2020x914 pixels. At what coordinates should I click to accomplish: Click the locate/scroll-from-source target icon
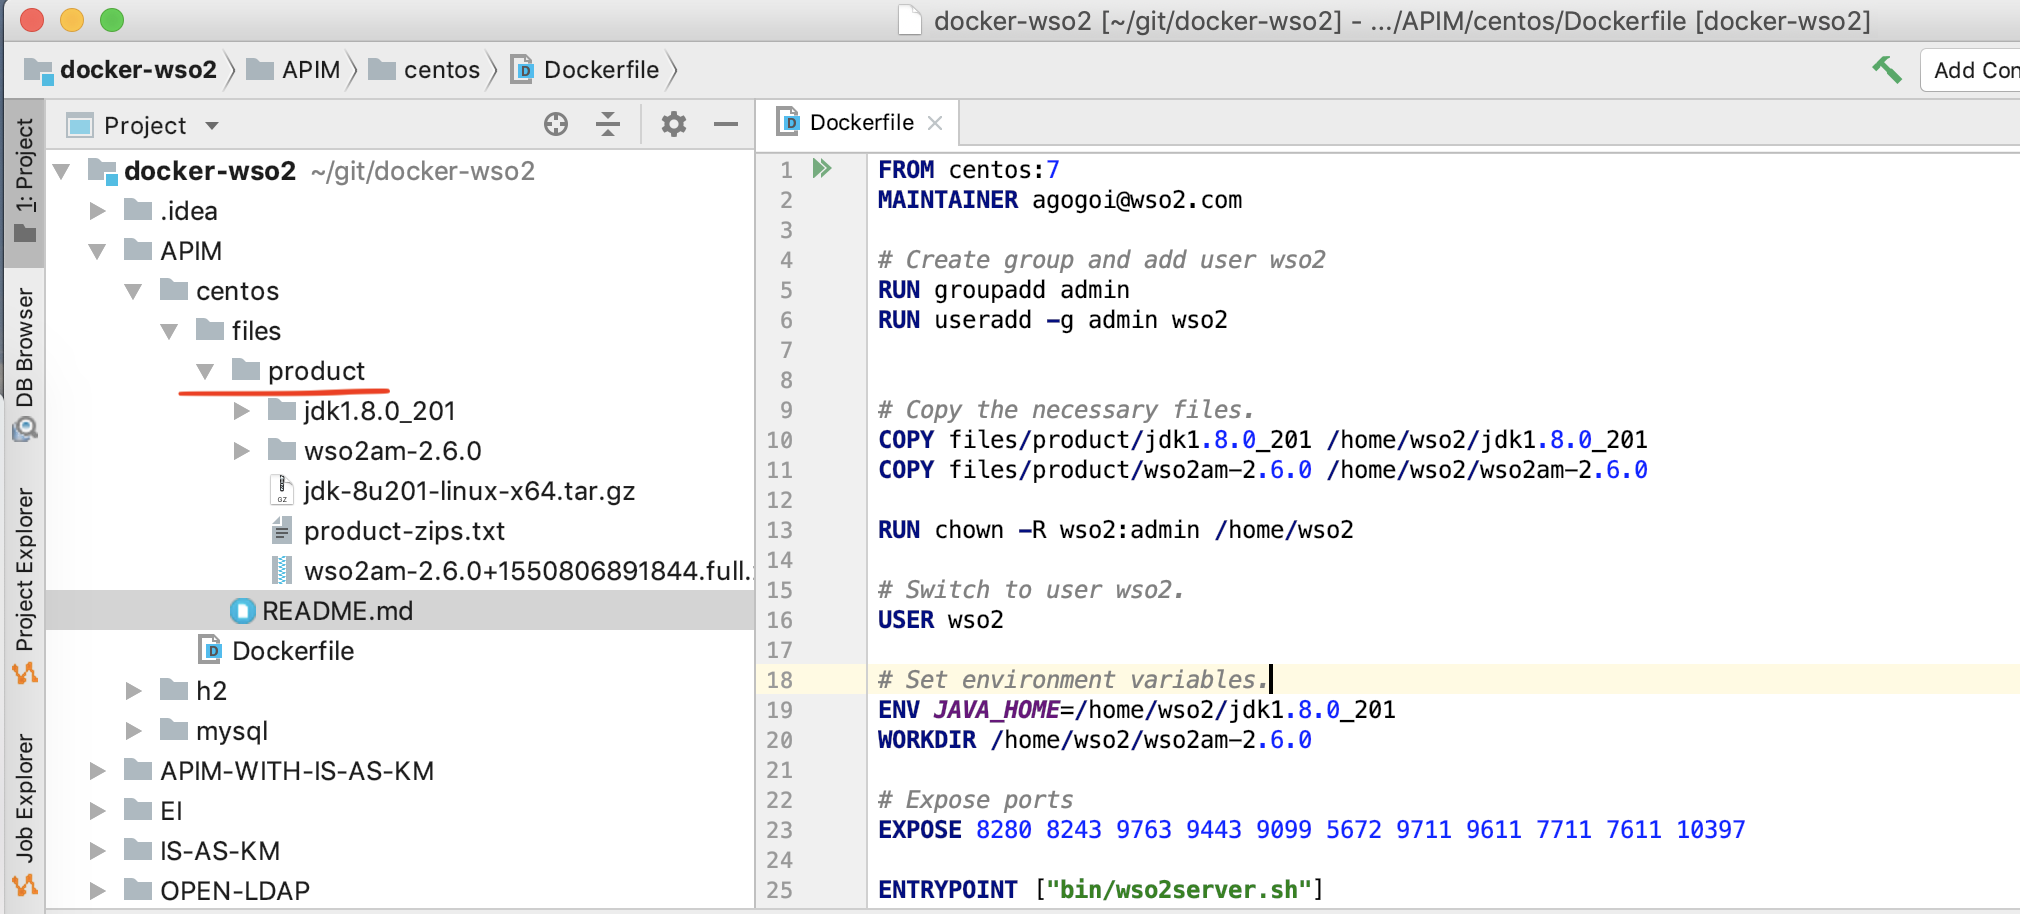[x=556, y=124]
